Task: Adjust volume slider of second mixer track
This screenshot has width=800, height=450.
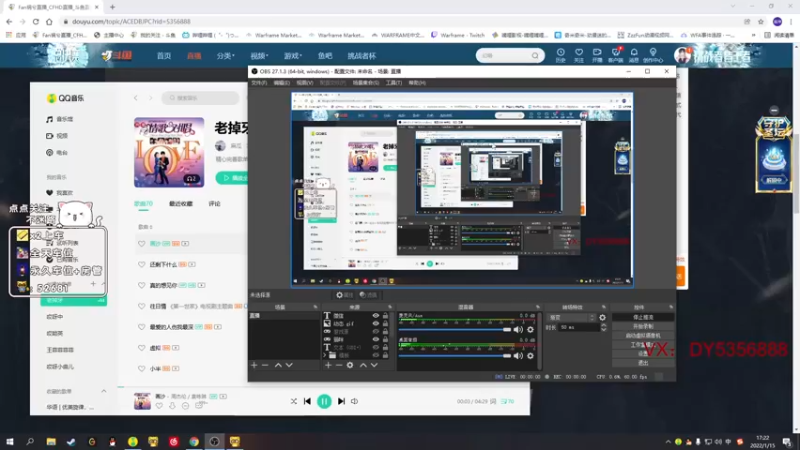Action: (455, 356)
